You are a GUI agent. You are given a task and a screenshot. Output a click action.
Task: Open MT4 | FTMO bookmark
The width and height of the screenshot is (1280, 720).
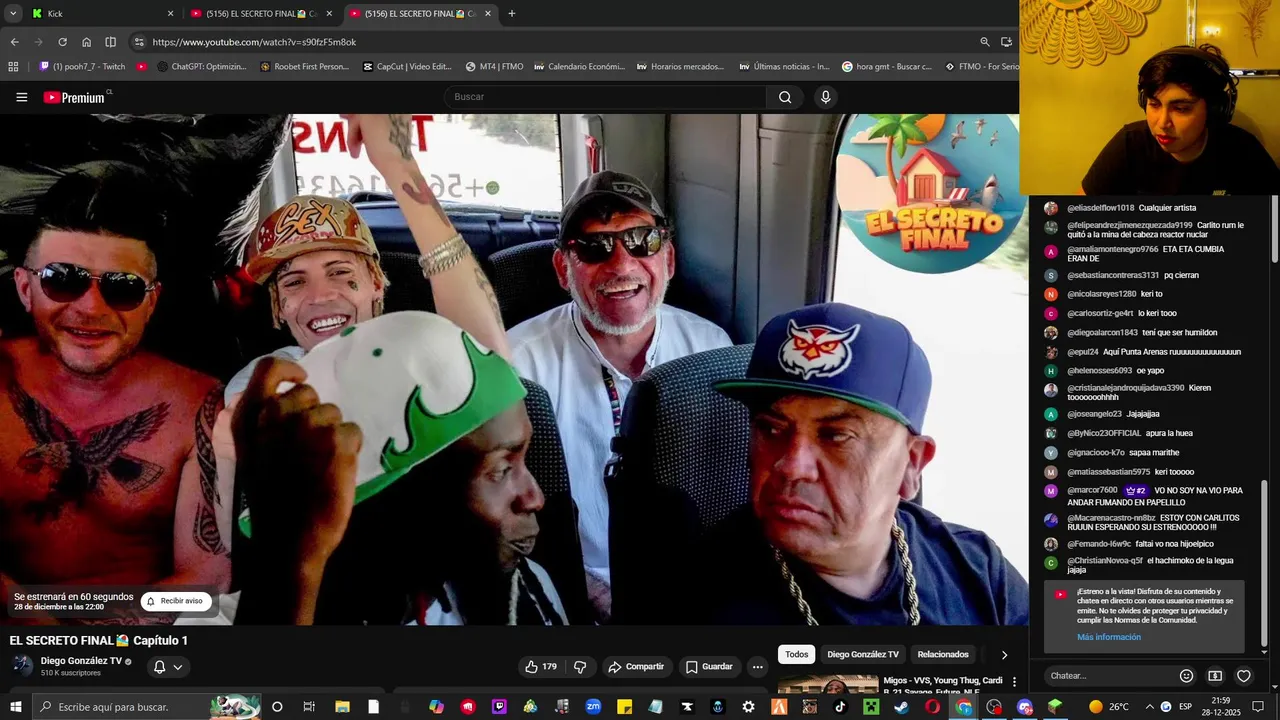(x=494, y=67)
